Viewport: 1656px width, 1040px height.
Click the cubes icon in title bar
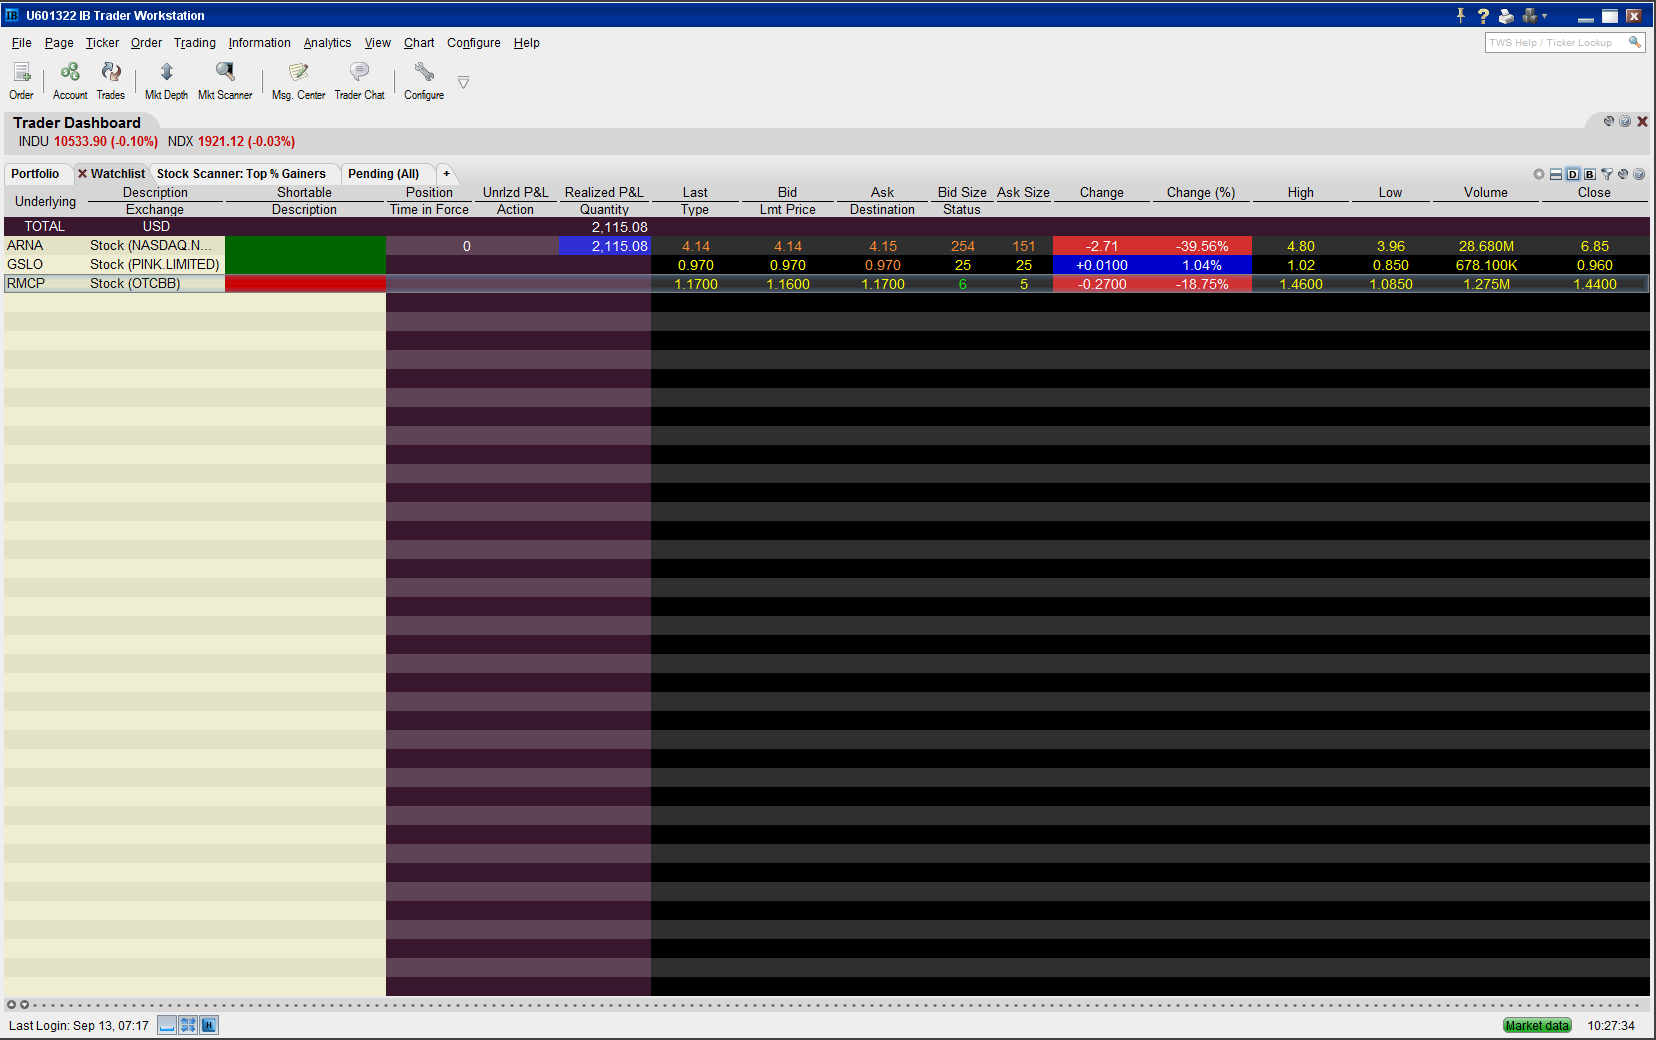1529,15
